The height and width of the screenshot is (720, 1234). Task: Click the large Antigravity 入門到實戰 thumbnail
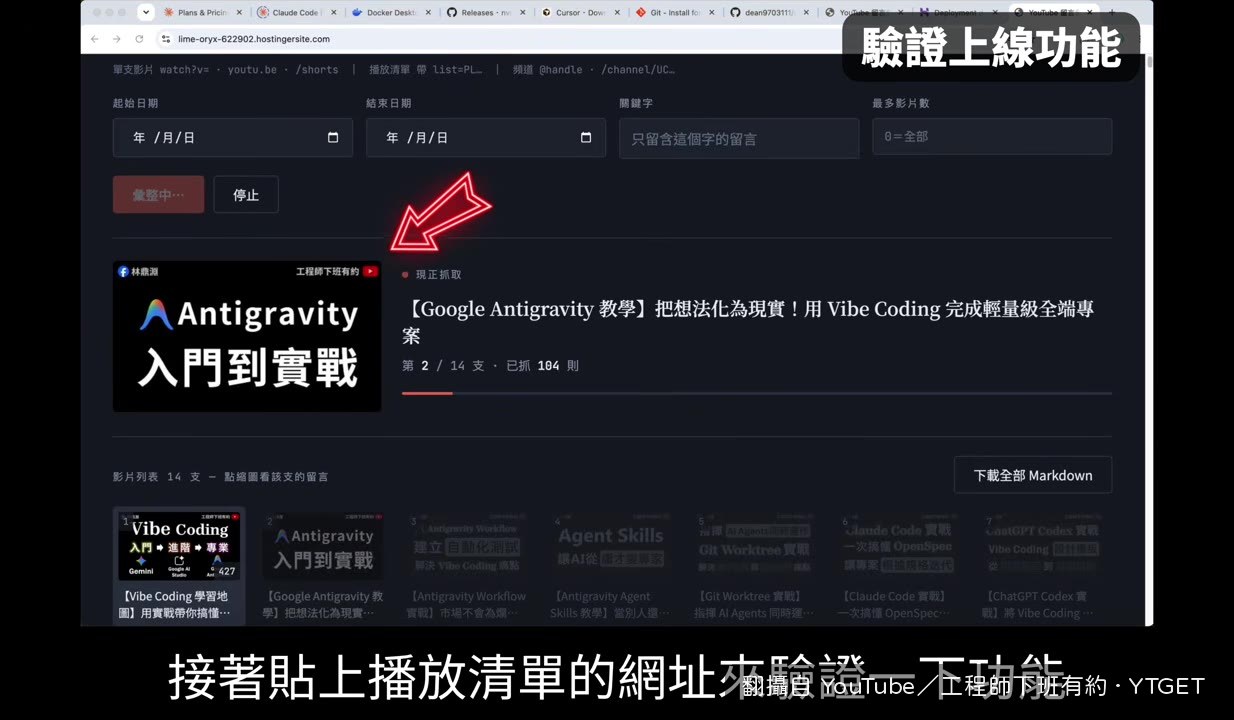coord(247,336)
